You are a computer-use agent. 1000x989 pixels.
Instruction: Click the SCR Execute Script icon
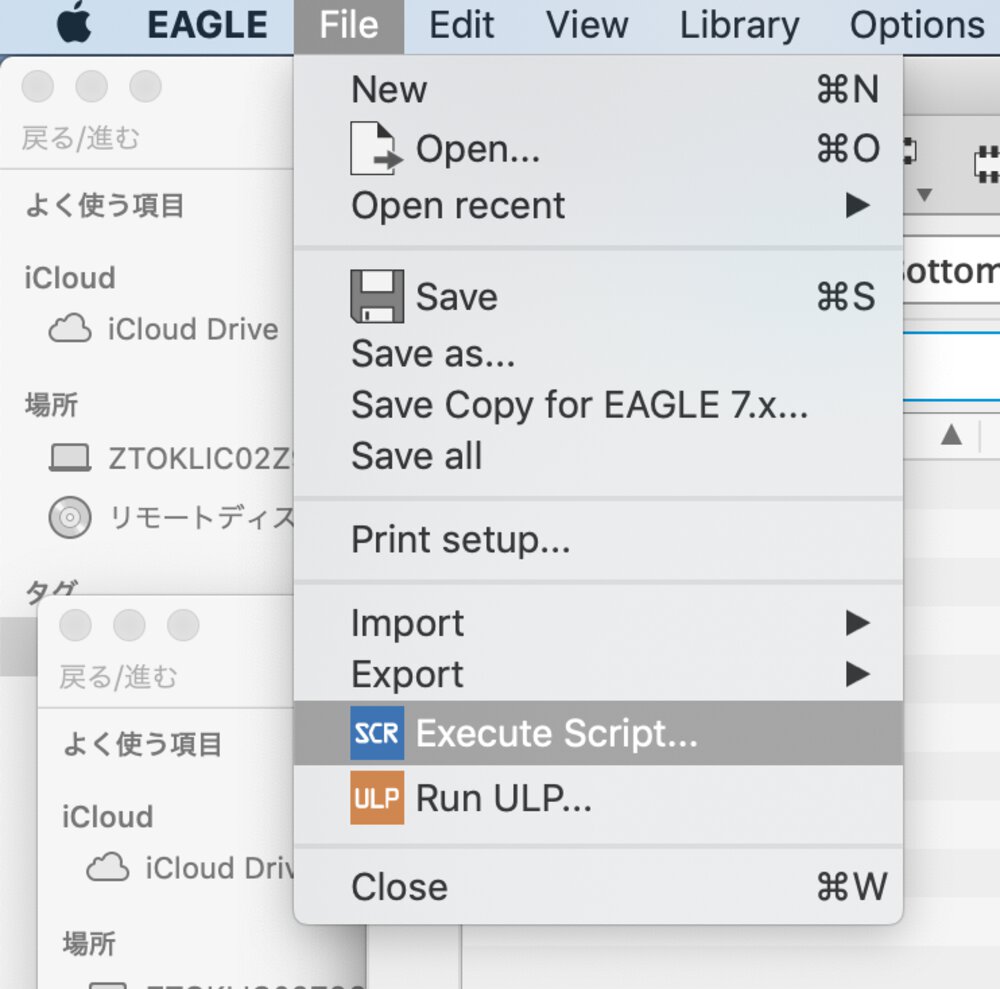[377, 733]
